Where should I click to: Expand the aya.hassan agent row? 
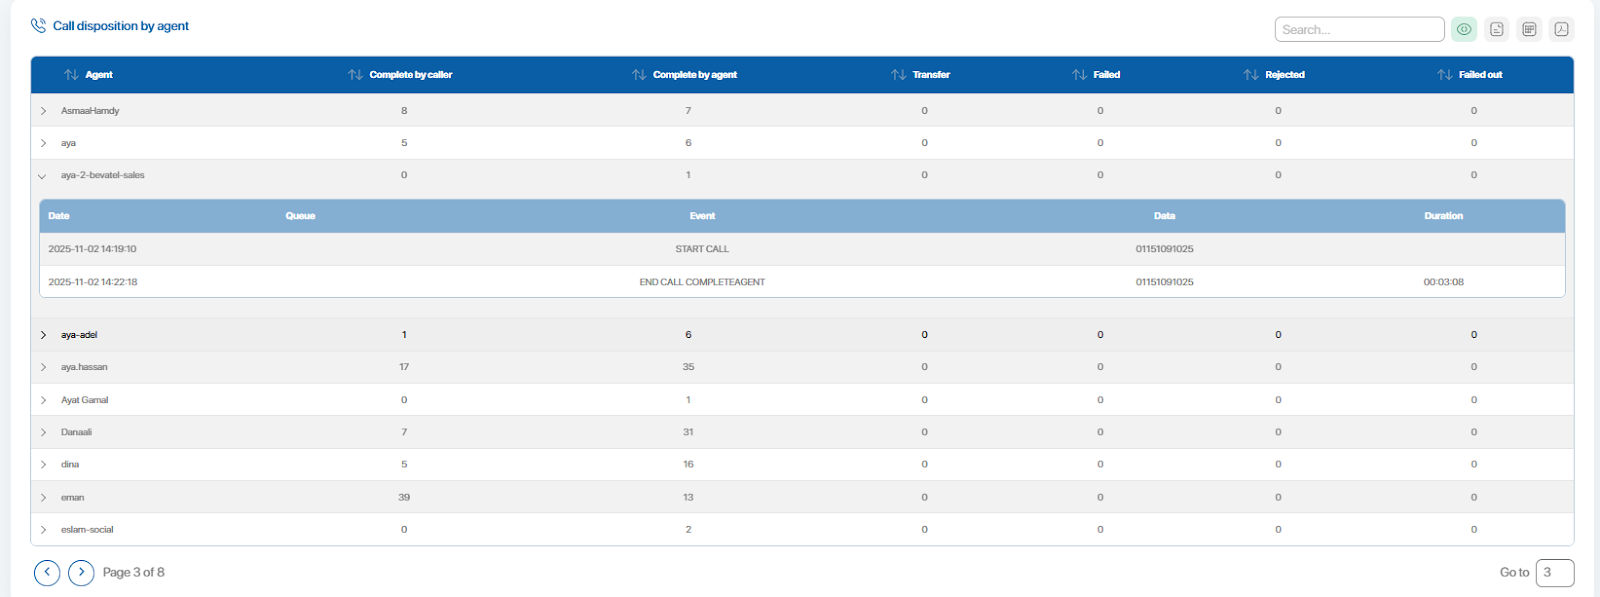point(43,367)
